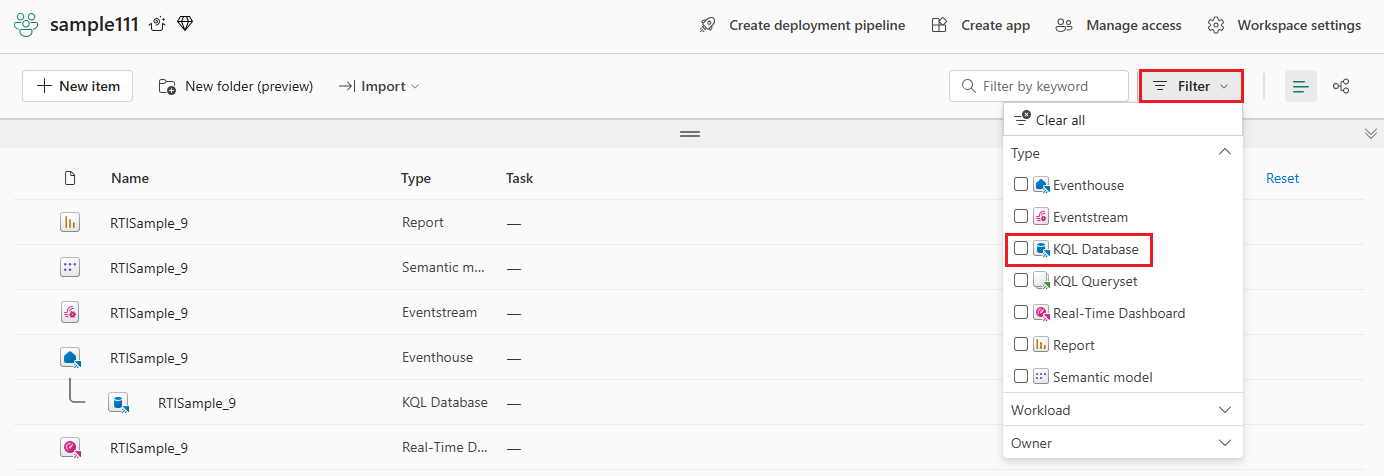This screenshot has width=1384, height=476.
Task: Click the New item button
Action: point(78,86)
